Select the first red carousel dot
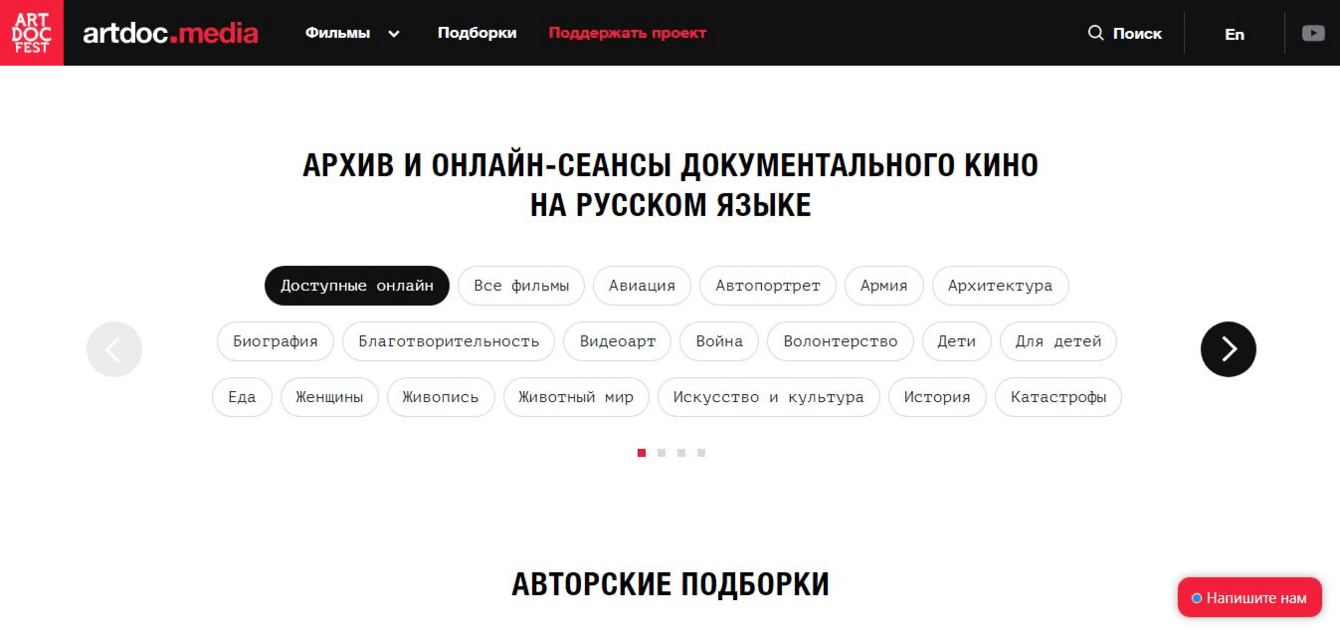The image size is (1340, 635). coord(642,453)
